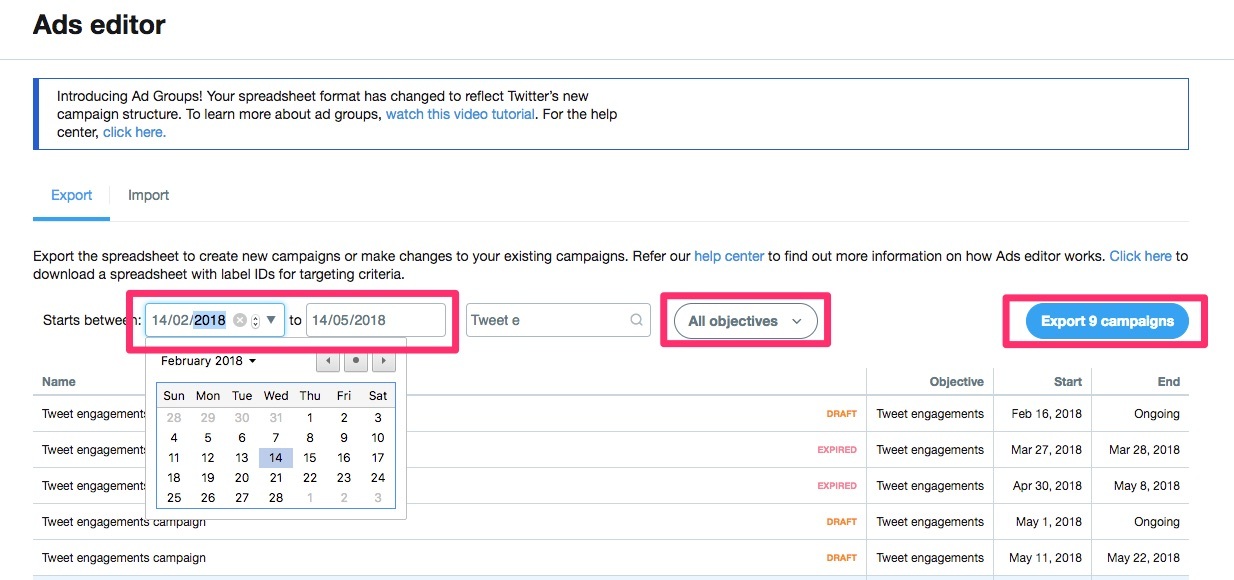Focus the campaign search input field

click(547, 321)
